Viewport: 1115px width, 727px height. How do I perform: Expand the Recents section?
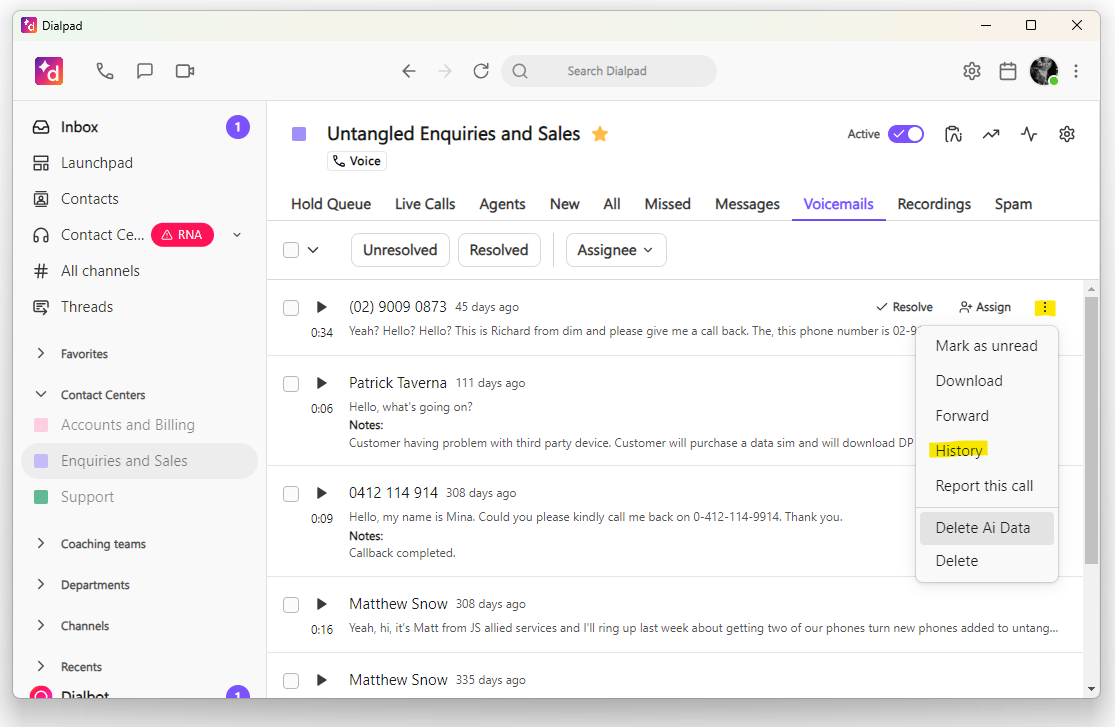(x=41, y=667)
